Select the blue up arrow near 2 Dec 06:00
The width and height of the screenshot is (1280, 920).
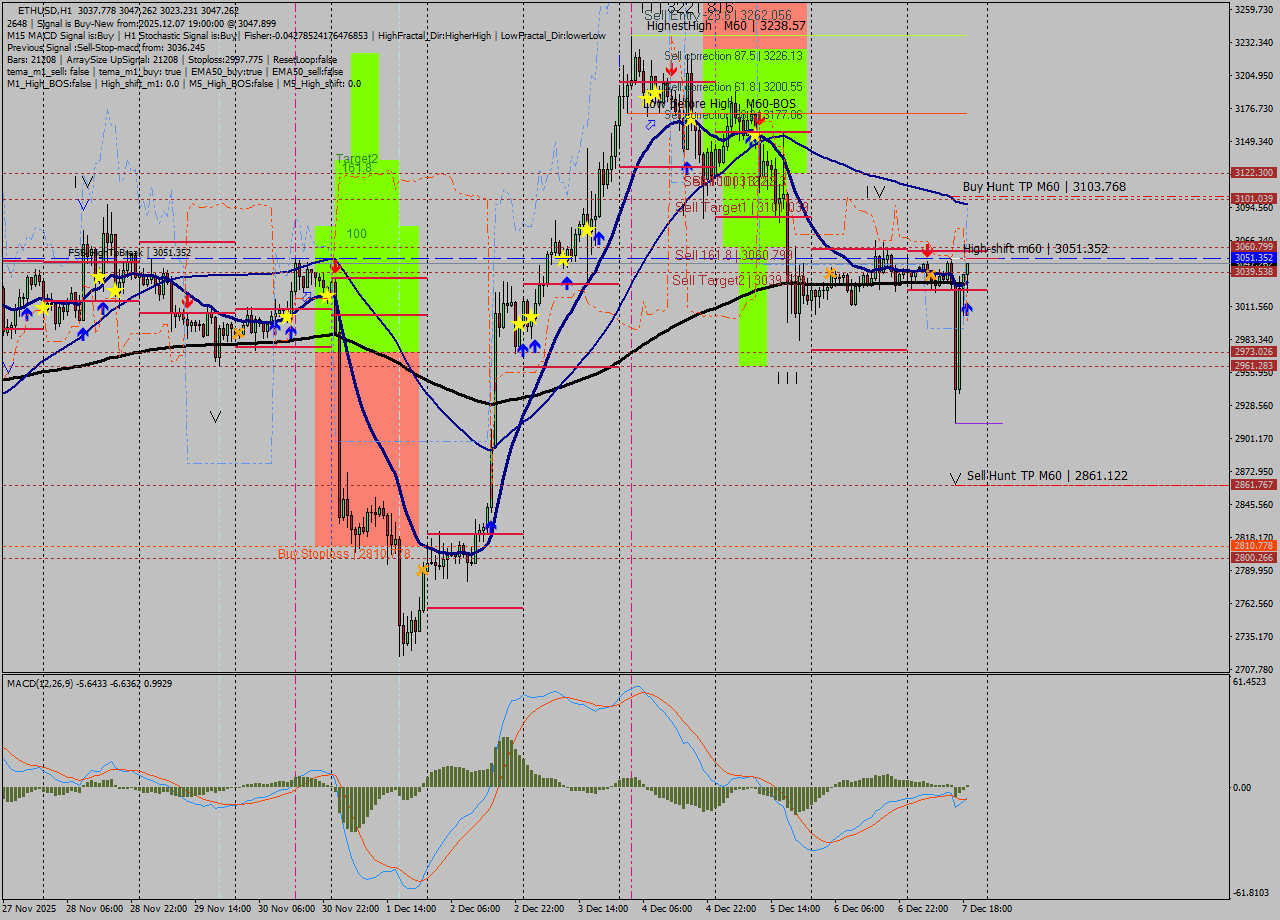pos(491,526)
